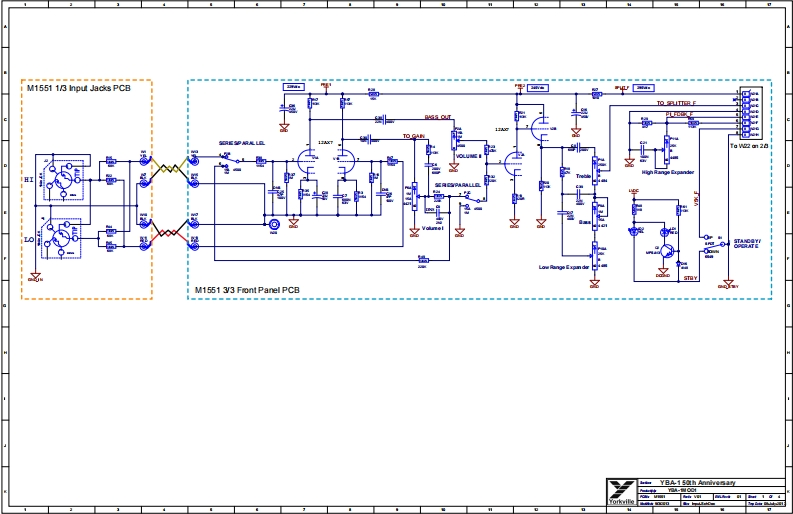The height and width of the screenshot is (514, 793).
Task: Click the Low Range Expander label
Action: click(565, 268)
